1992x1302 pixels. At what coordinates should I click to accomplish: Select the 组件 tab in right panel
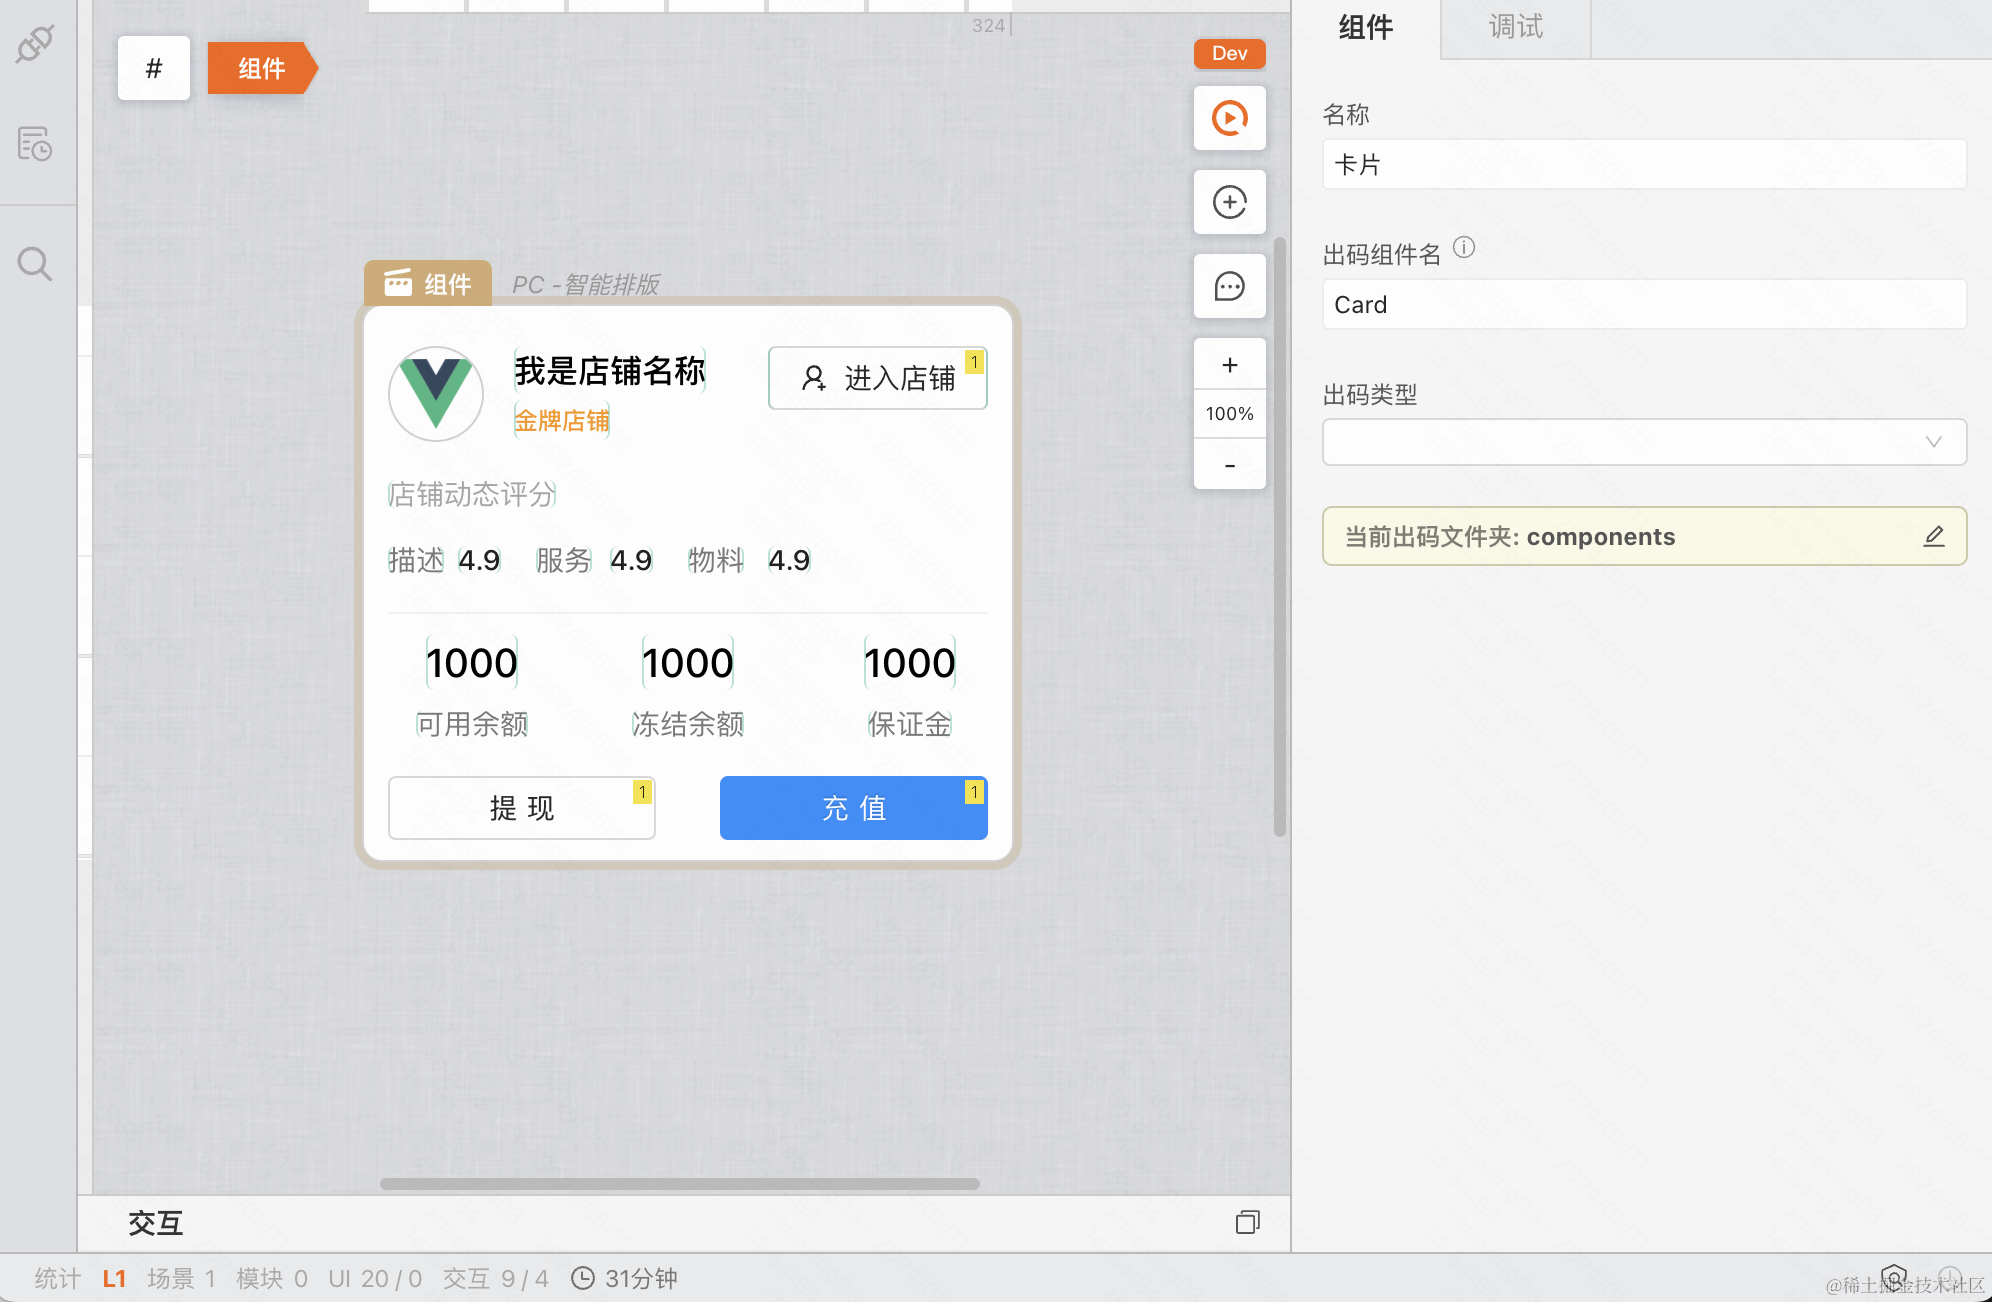(1365, 27)
